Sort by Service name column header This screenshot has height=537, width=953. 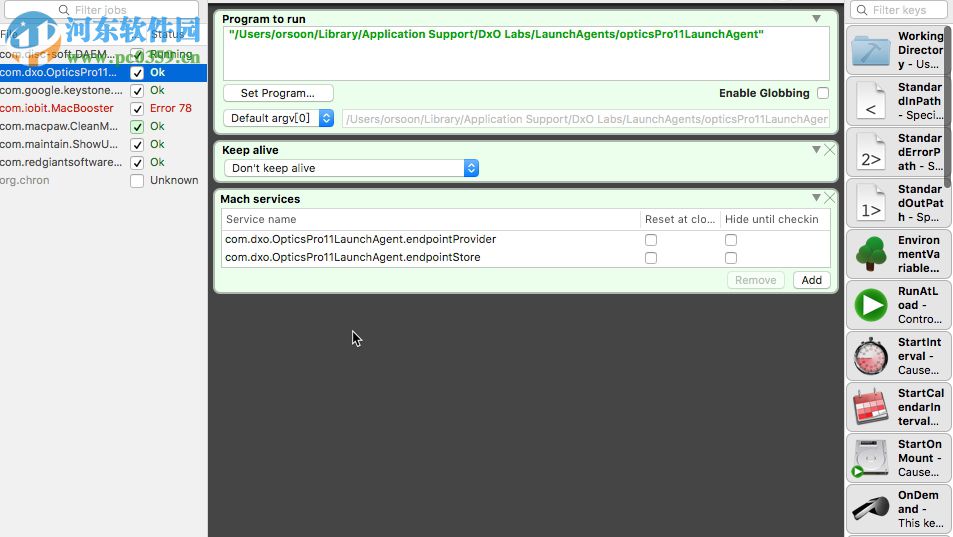tap(430, 219)
